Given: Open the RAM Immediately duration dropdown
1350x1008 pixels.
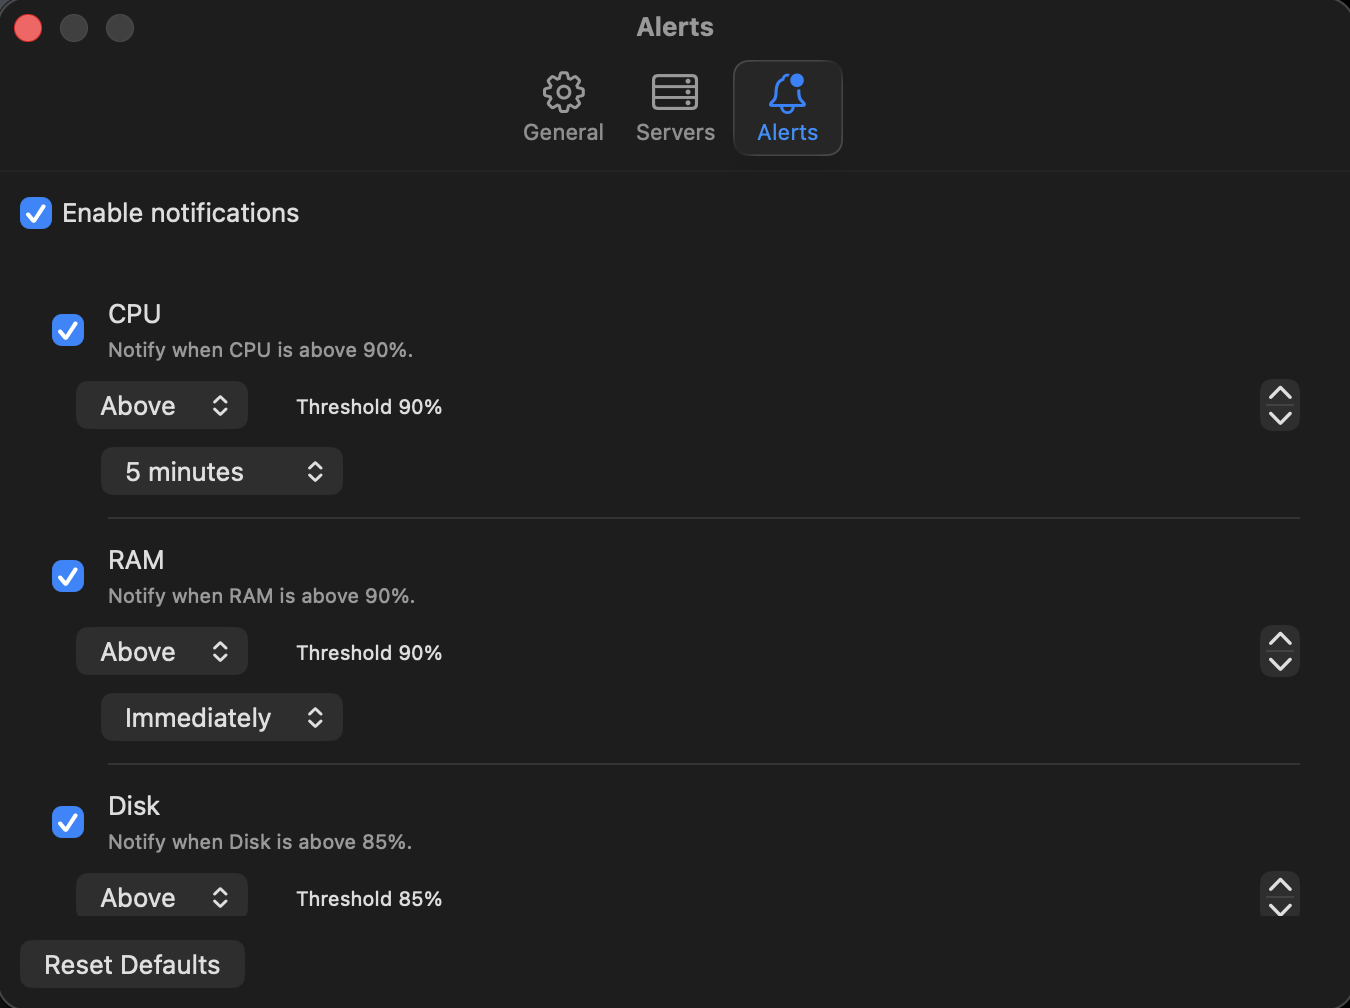Looking at the screenshot, I should 222,717.
